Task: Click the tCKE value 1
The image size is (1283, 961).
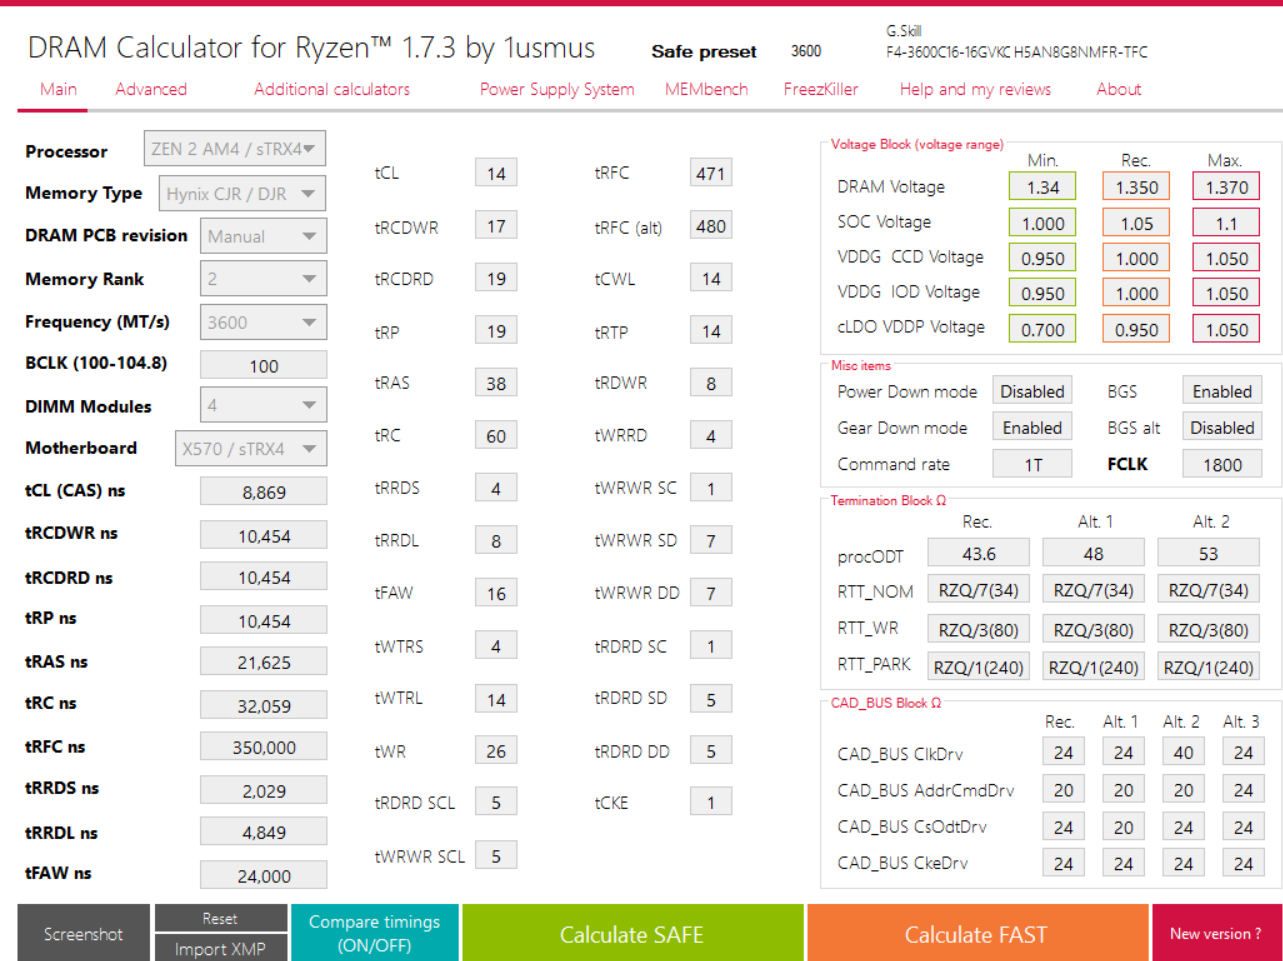Action: 711,803
